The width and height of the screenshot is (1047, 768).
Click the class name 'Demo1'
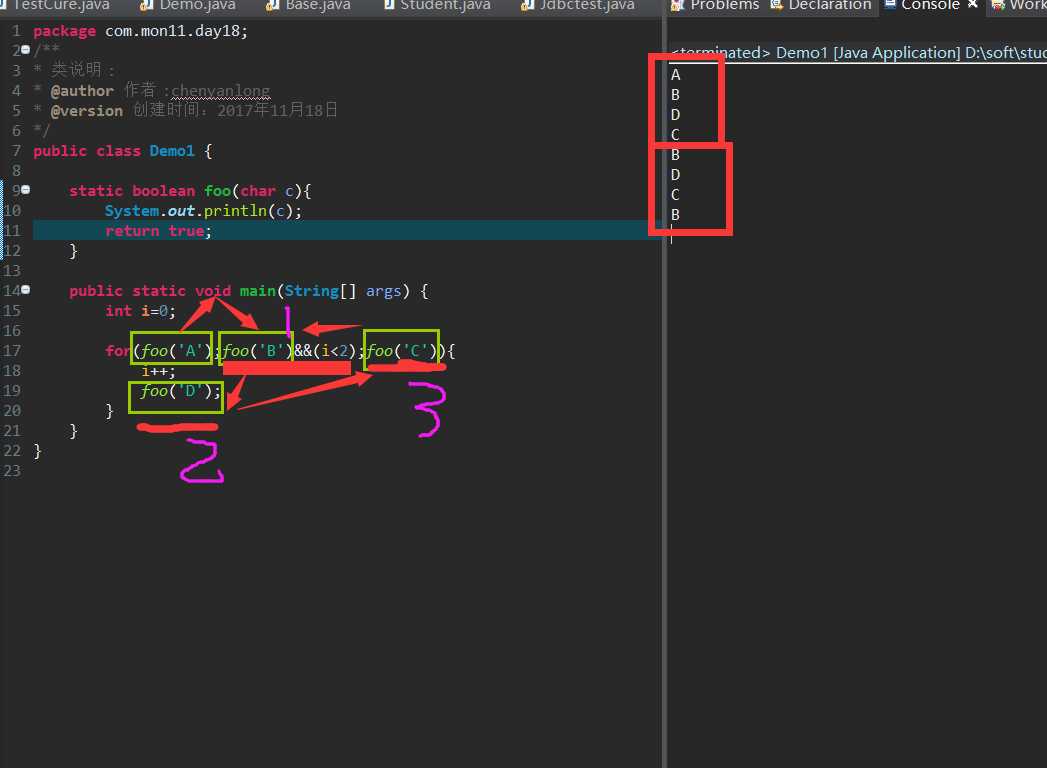[x=172, y=151]
